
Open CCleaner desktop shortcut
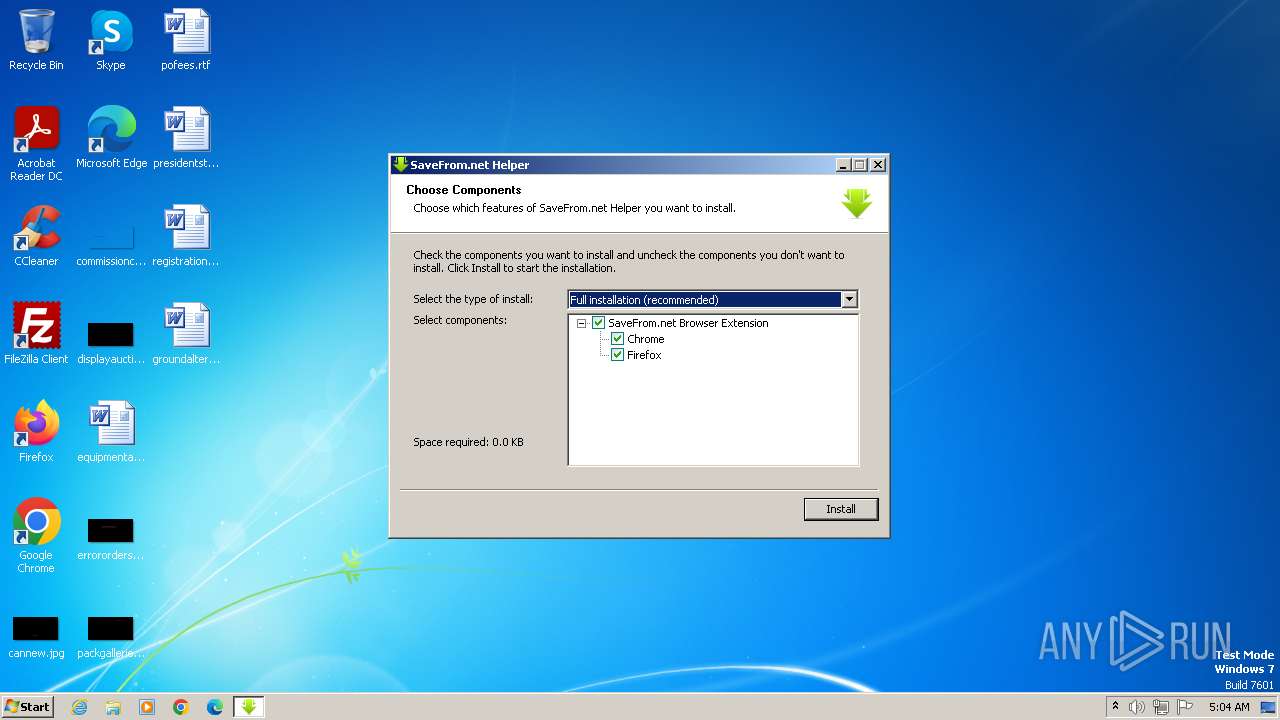pyautogui.click(x=36, y=235)
